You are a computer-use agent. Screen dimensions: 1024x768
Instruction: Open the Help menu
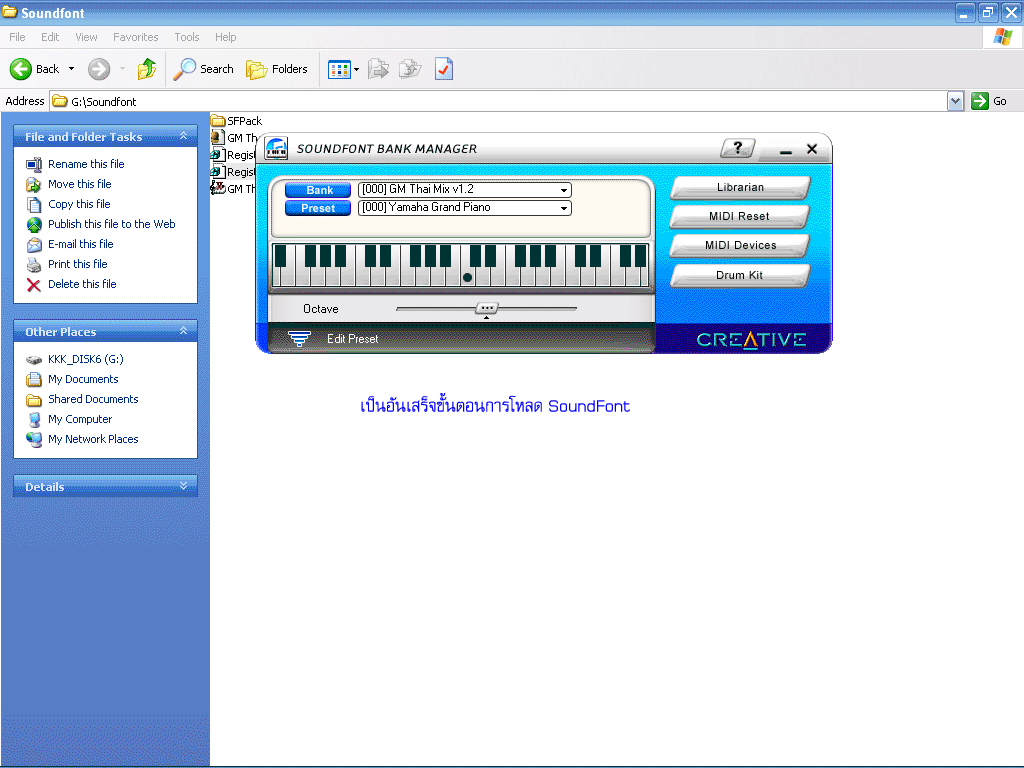pyautogui.click(x=226, y=37)
